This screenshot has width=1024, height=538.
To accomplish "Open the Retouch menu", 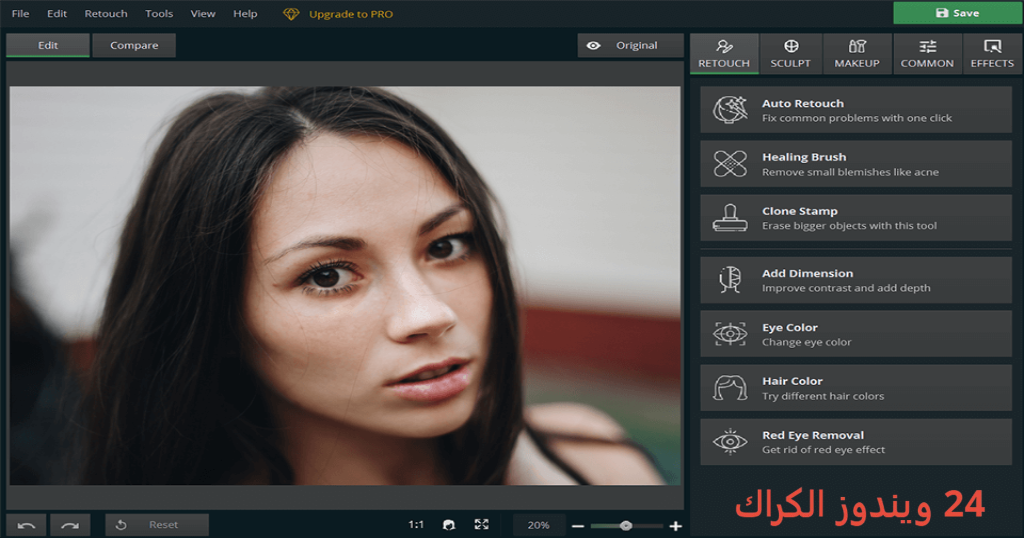I will tap(106, 14).
